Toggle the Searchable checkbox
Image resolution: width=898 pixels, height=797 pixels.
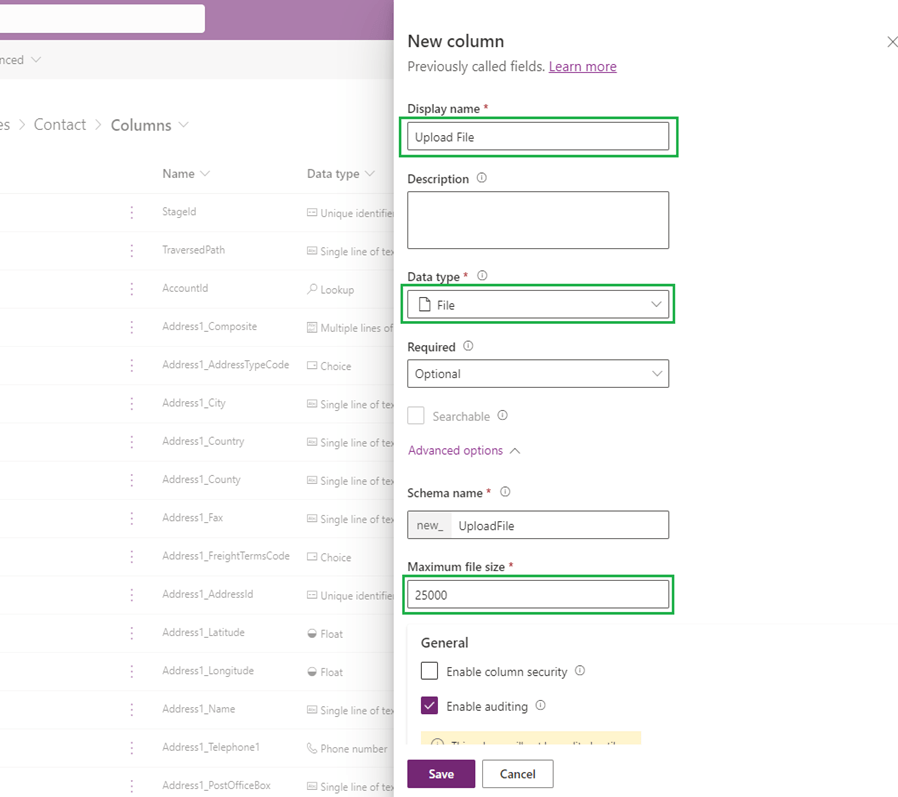pos(416,416)
